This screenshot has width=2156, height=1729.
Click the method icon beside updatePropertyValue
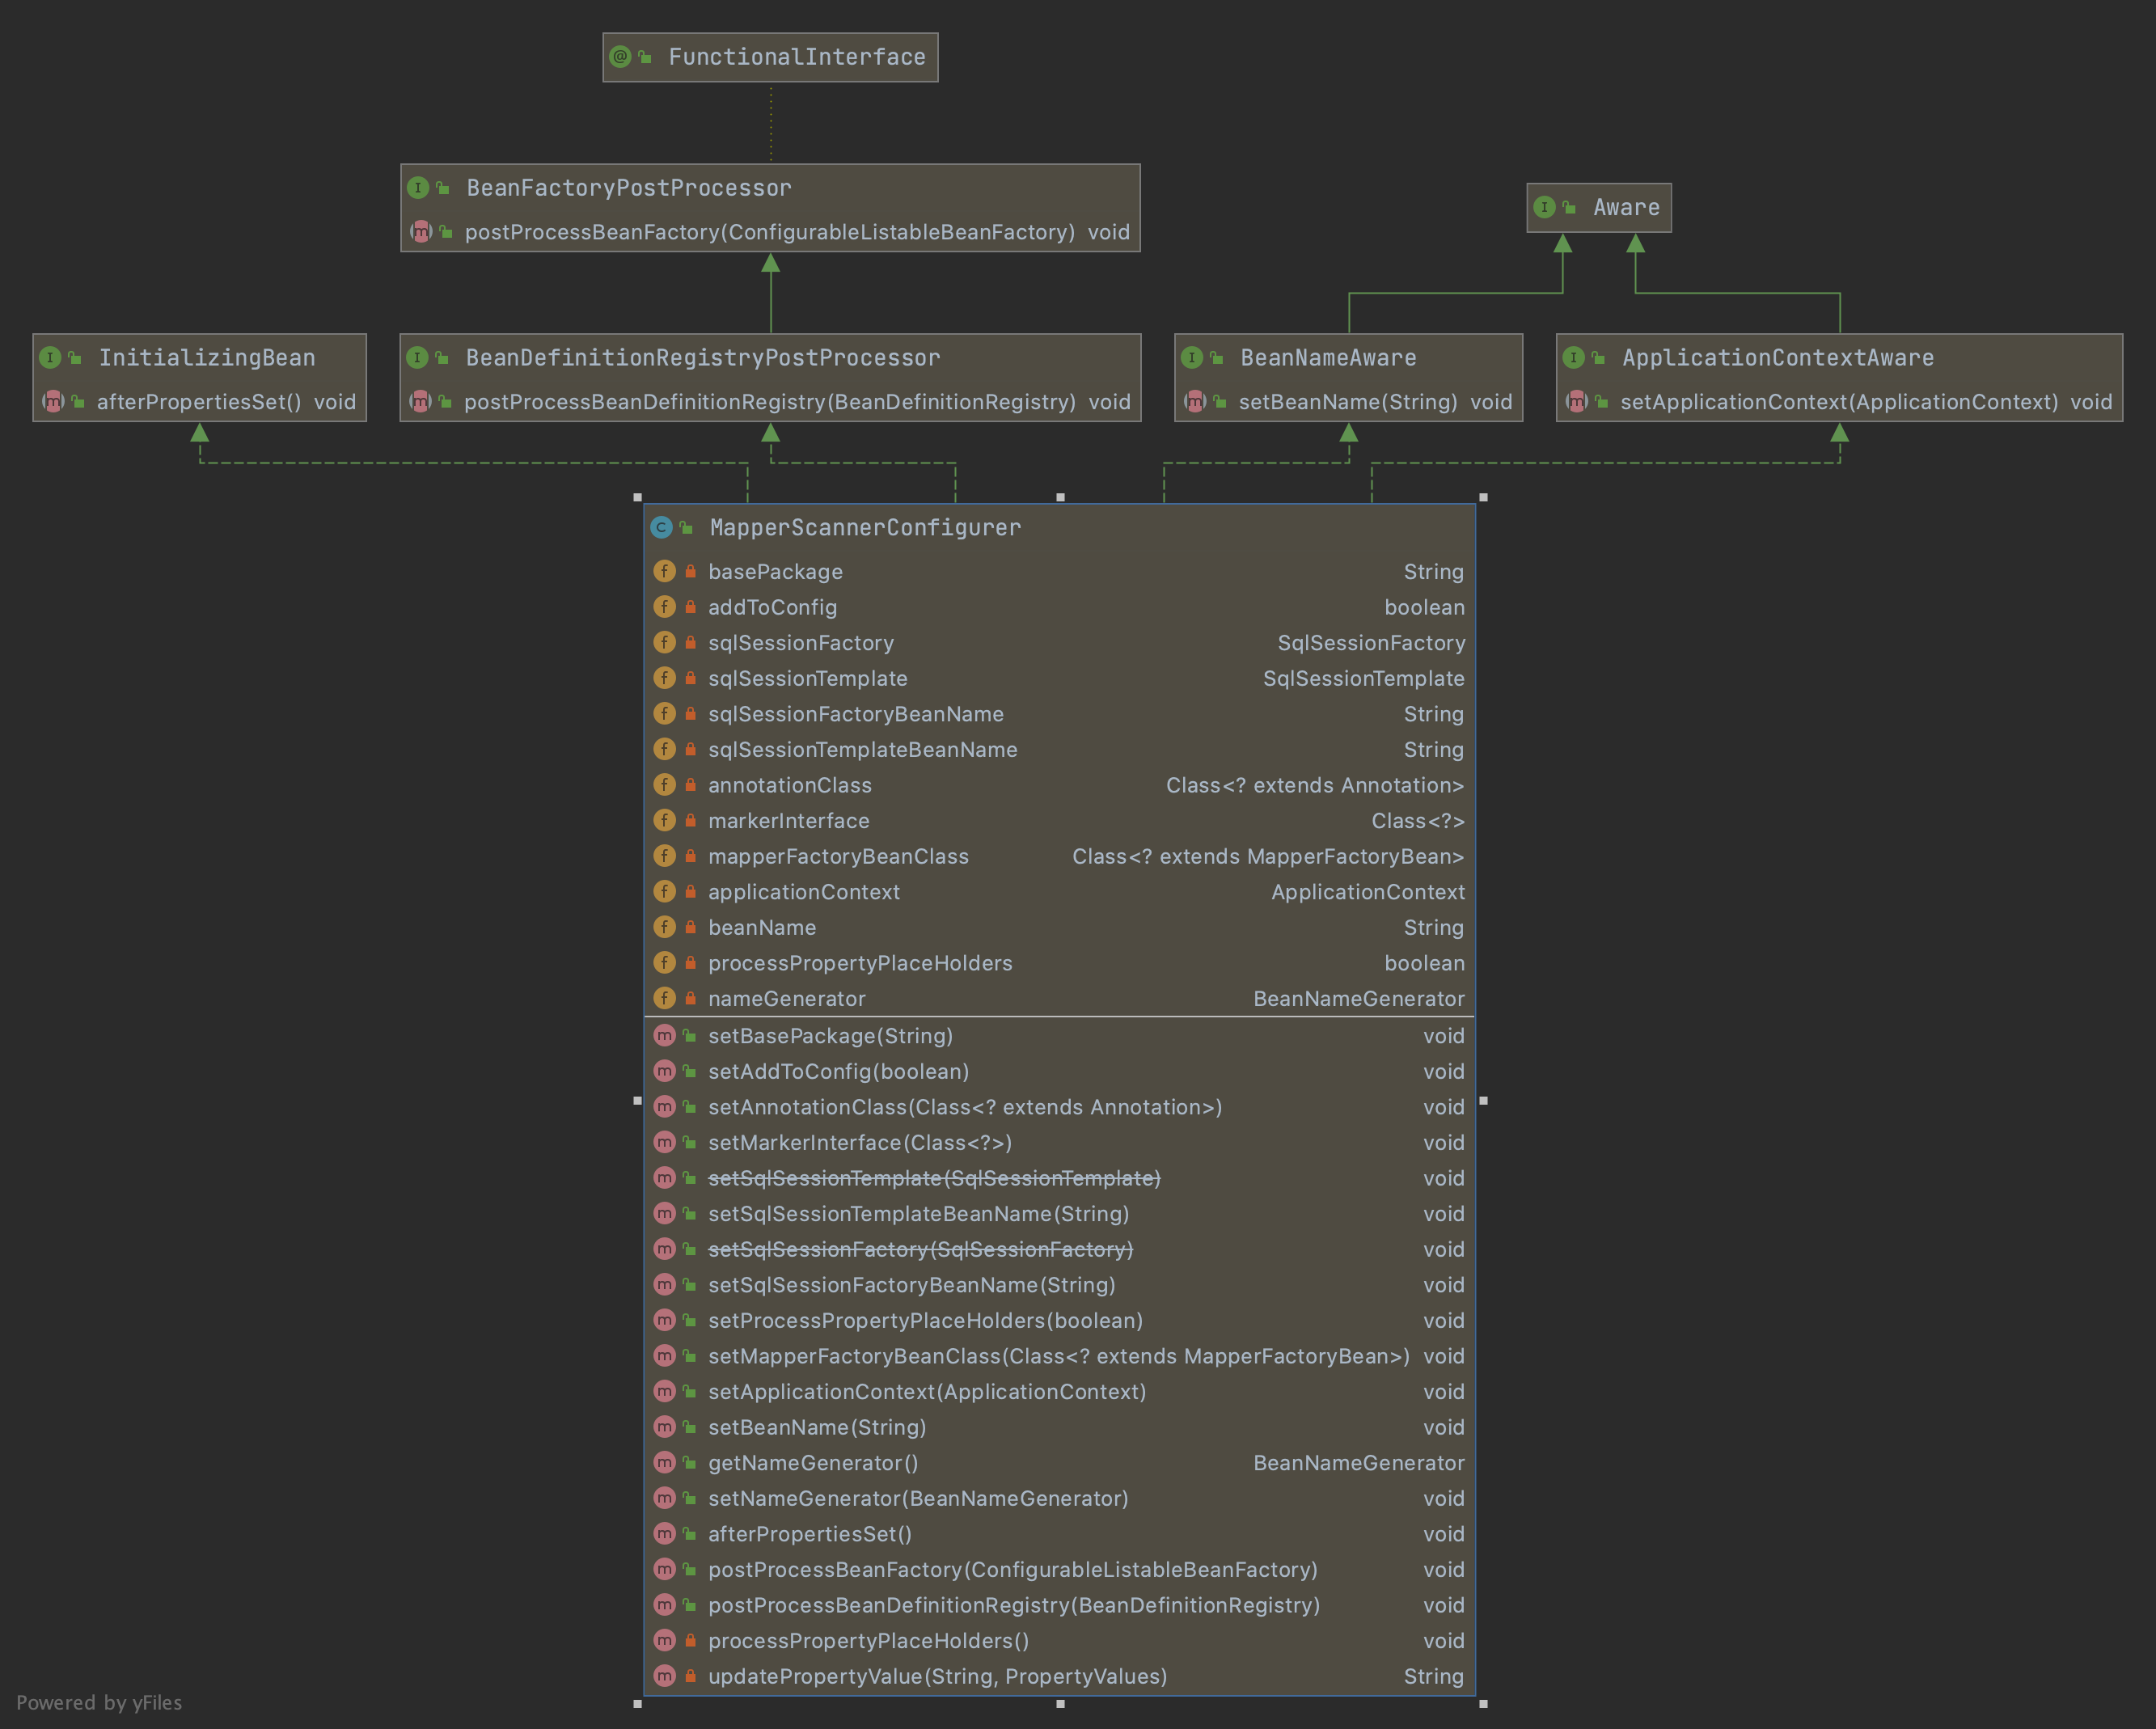(x=664, y=1676)
